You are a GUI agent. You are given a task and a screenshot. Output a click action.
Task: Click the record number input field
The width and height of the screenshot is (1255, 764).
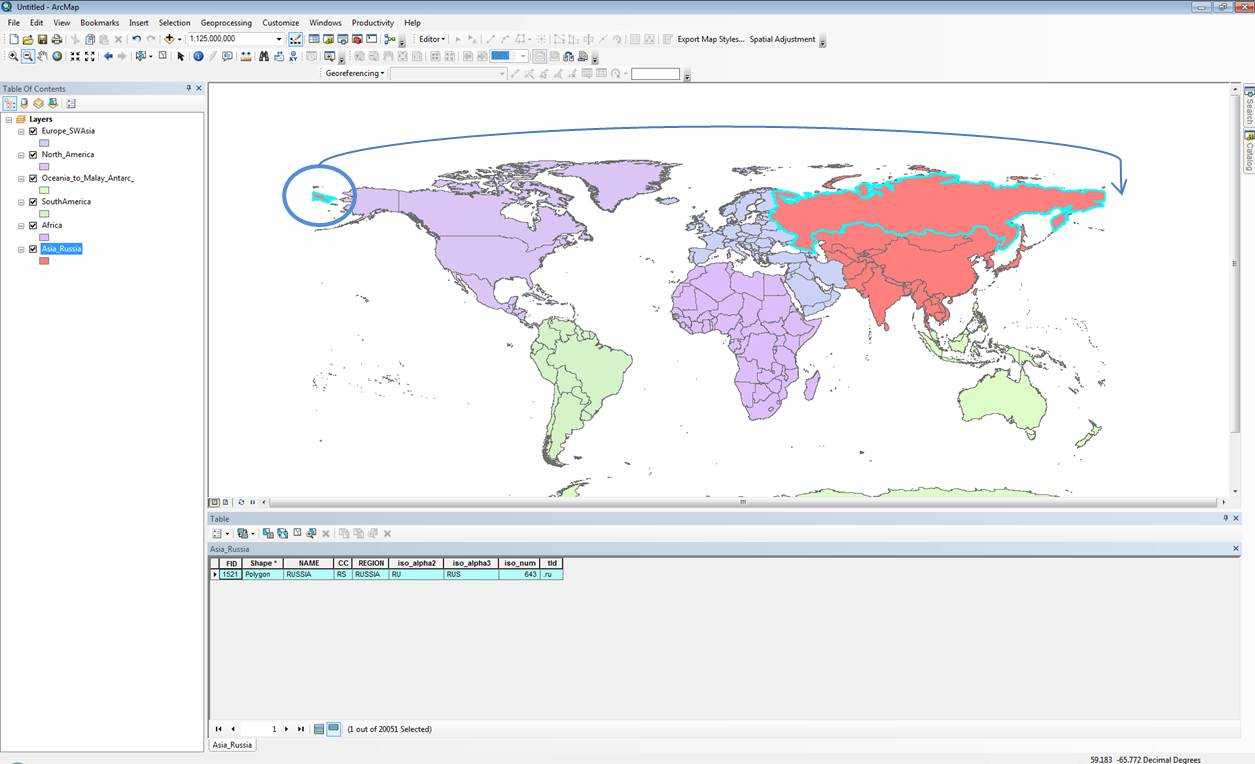coord(260,729)
